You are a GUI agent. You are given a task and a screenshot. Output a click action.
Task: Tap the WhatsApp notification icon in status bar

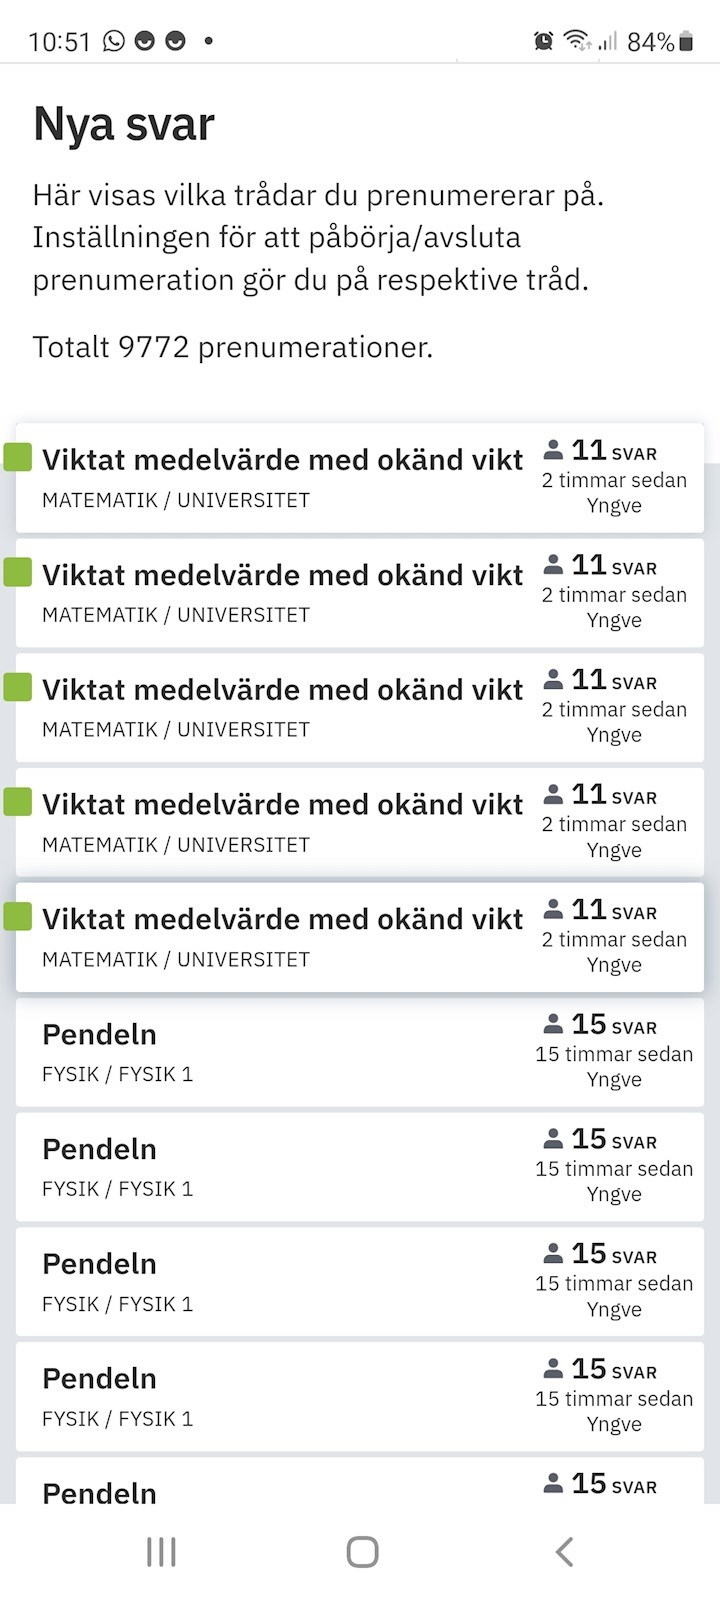click(114, 41)
